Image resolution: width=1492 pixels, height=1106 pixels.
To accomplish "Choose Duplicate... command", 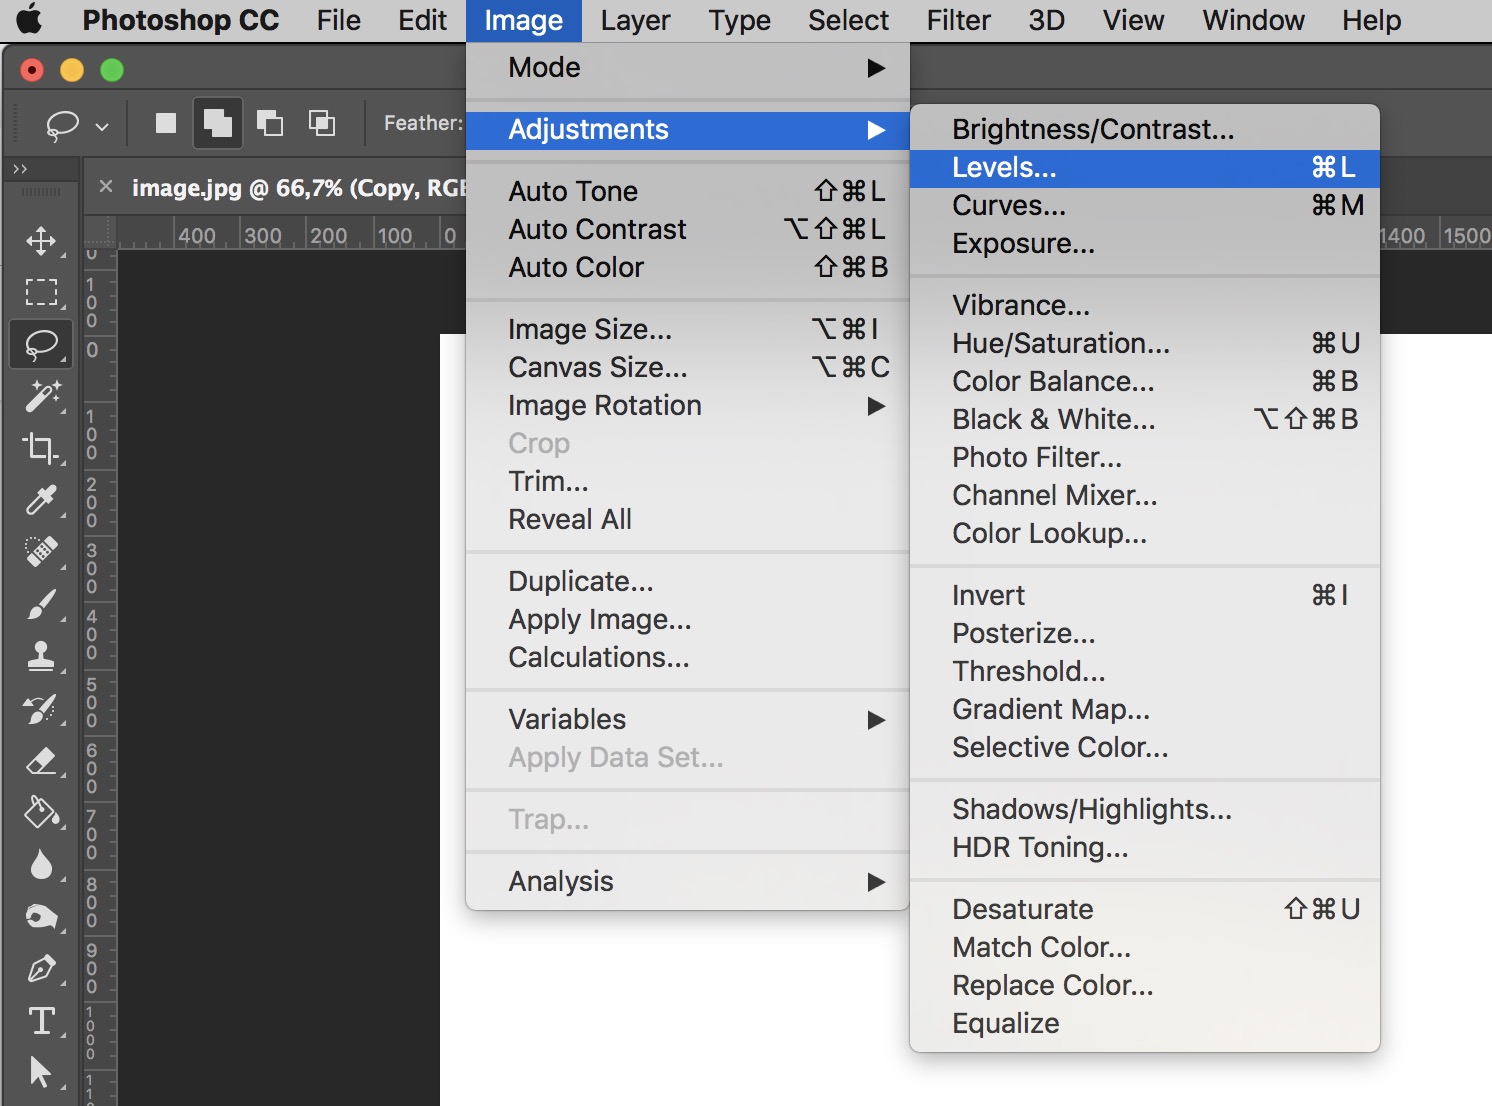I will point(688,582).
